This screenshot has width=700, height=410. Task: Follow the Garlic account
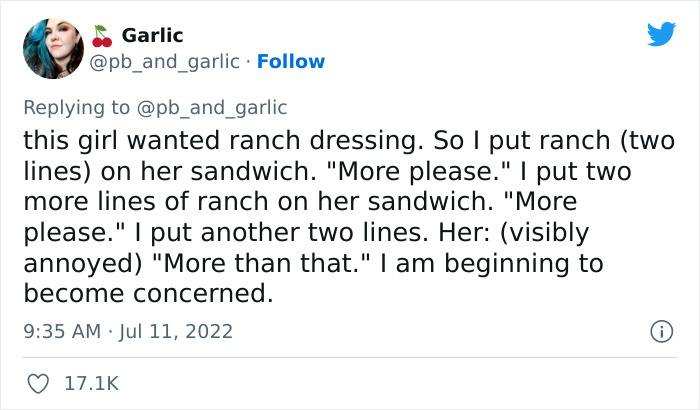[291, 62]
